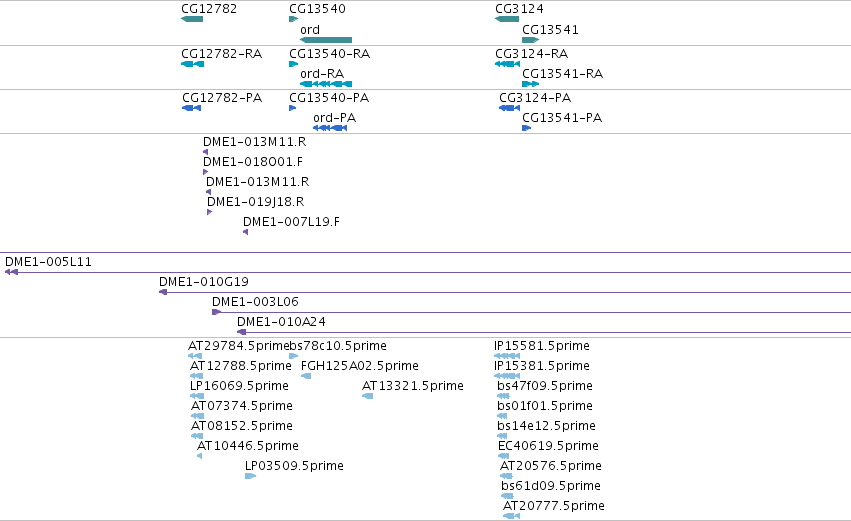This screenshot has width=851, height=521.
Task: Click EST AT13321.5prime label
Action: click(413, 386)
